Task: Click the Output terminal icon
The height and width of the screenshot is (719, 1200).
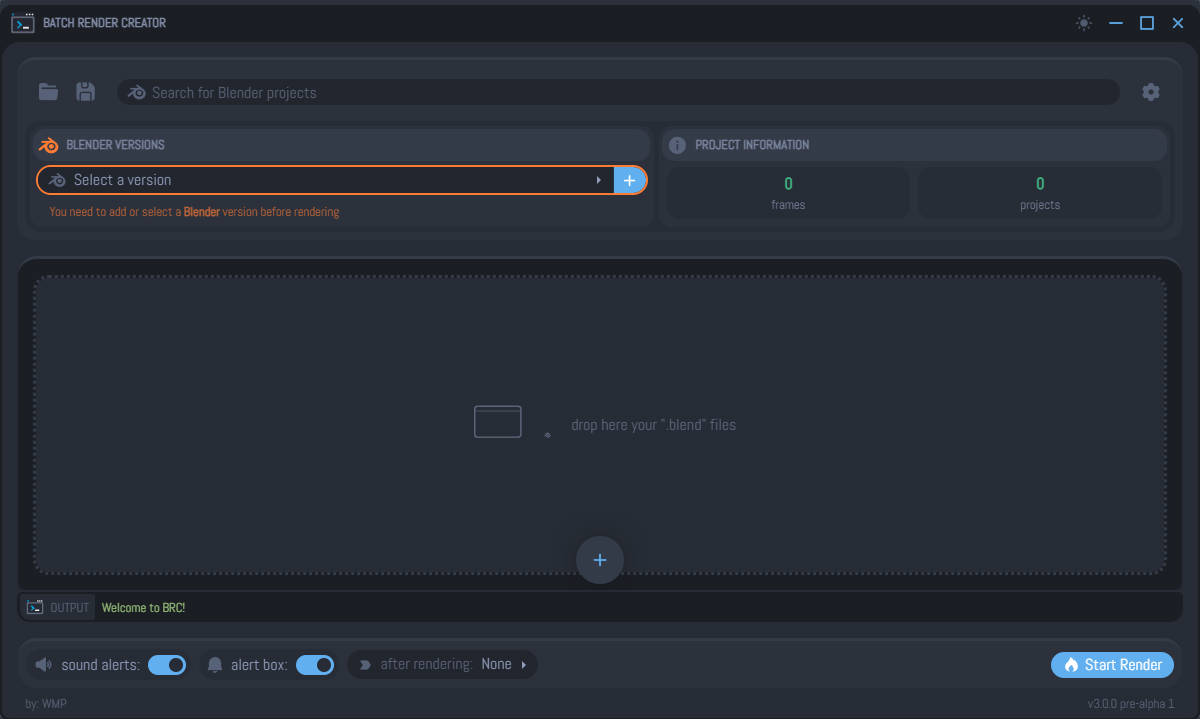Action: 35,607
